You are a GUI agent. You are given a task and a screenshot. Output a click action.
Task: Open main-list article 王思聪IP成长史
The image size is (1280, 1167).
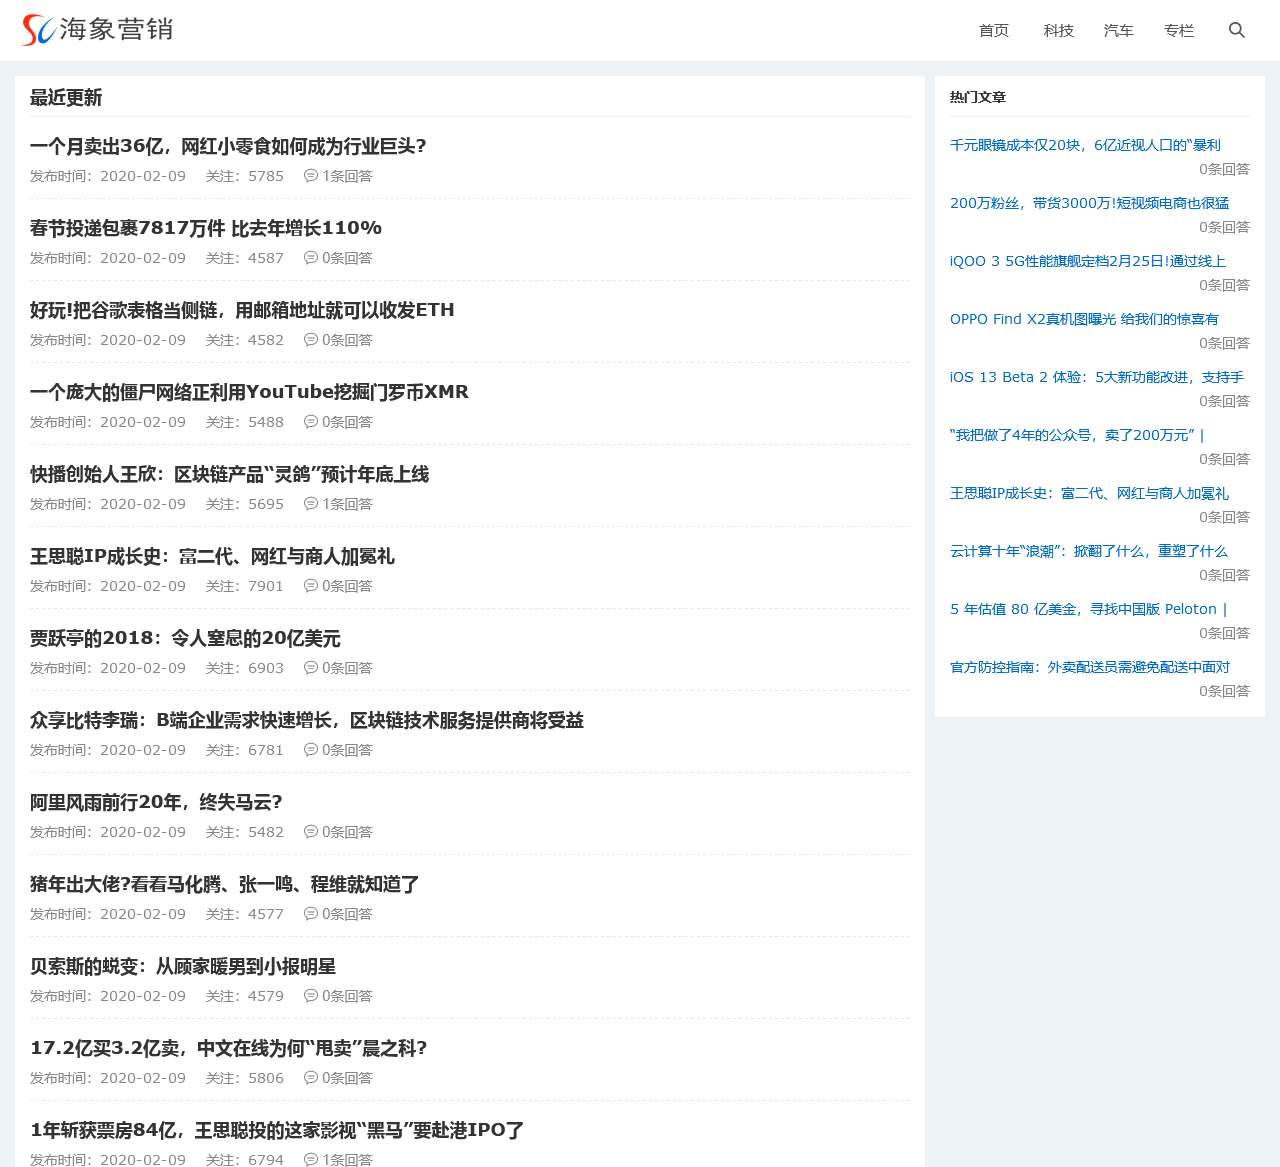click(x=212, y=556)
